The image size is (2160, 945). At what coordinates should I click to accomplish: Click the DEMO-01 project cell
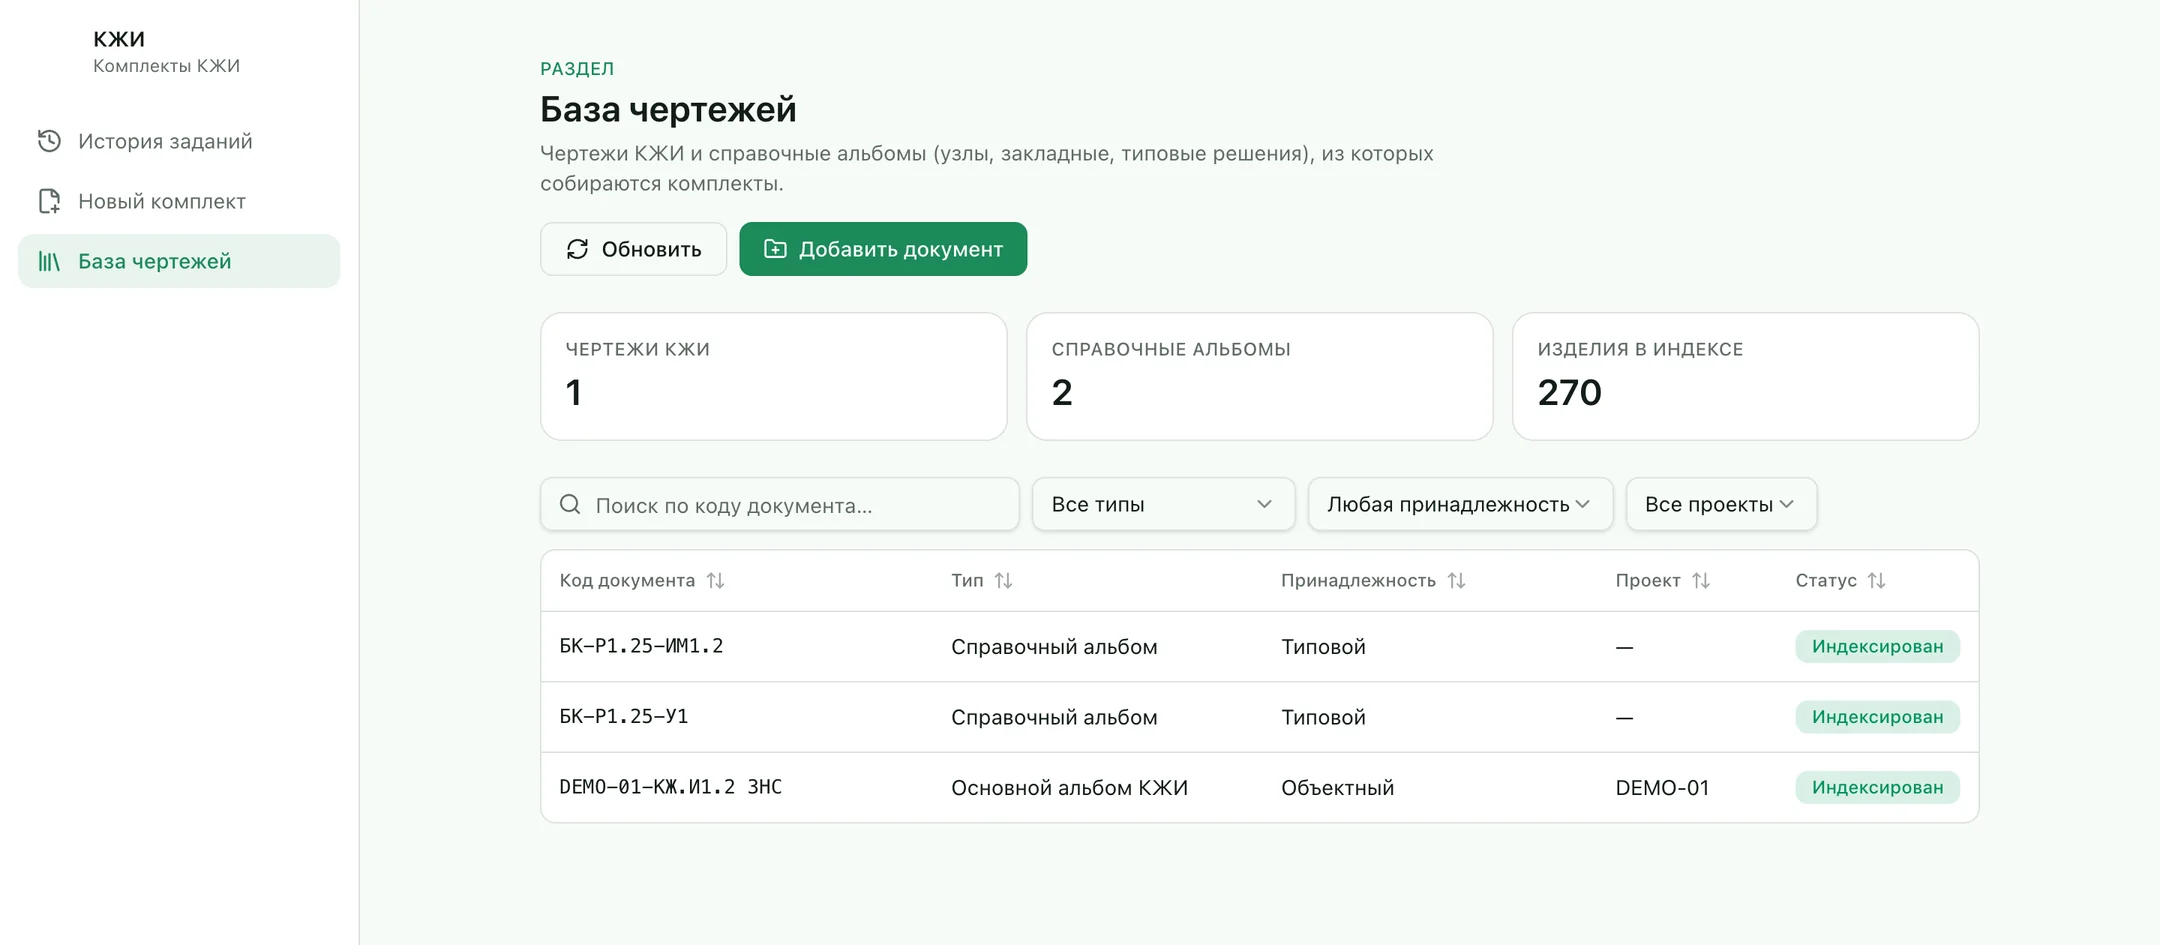[x=1662, y=787]
